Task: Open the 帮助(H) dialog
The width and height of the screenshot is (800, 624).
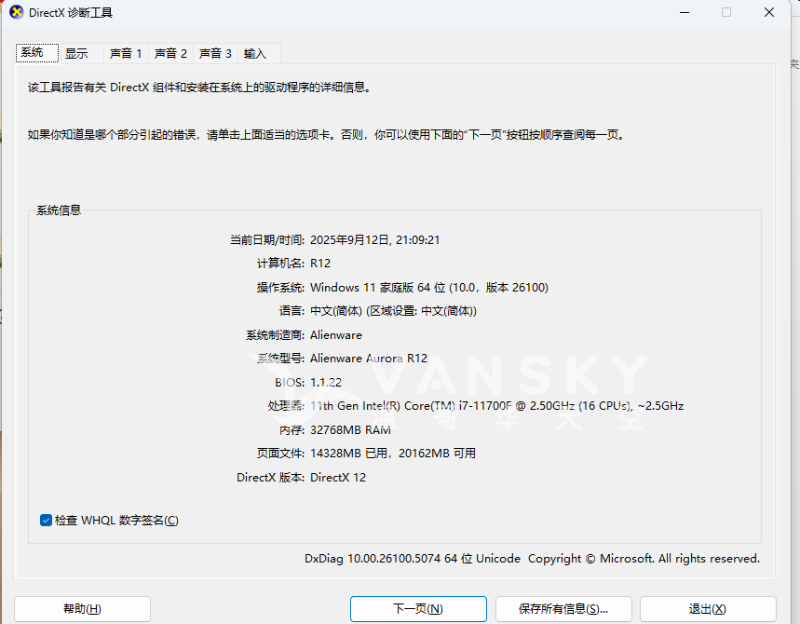Action: 81,608
